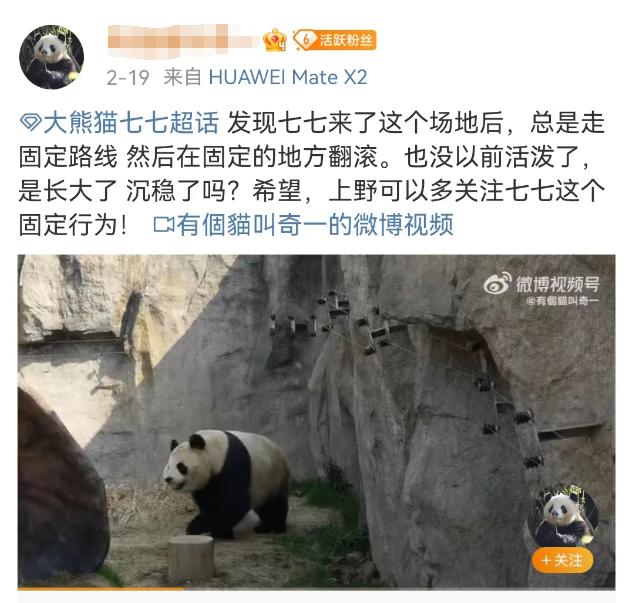Tap the diamond super-topic icon

(x=31, y=122)
